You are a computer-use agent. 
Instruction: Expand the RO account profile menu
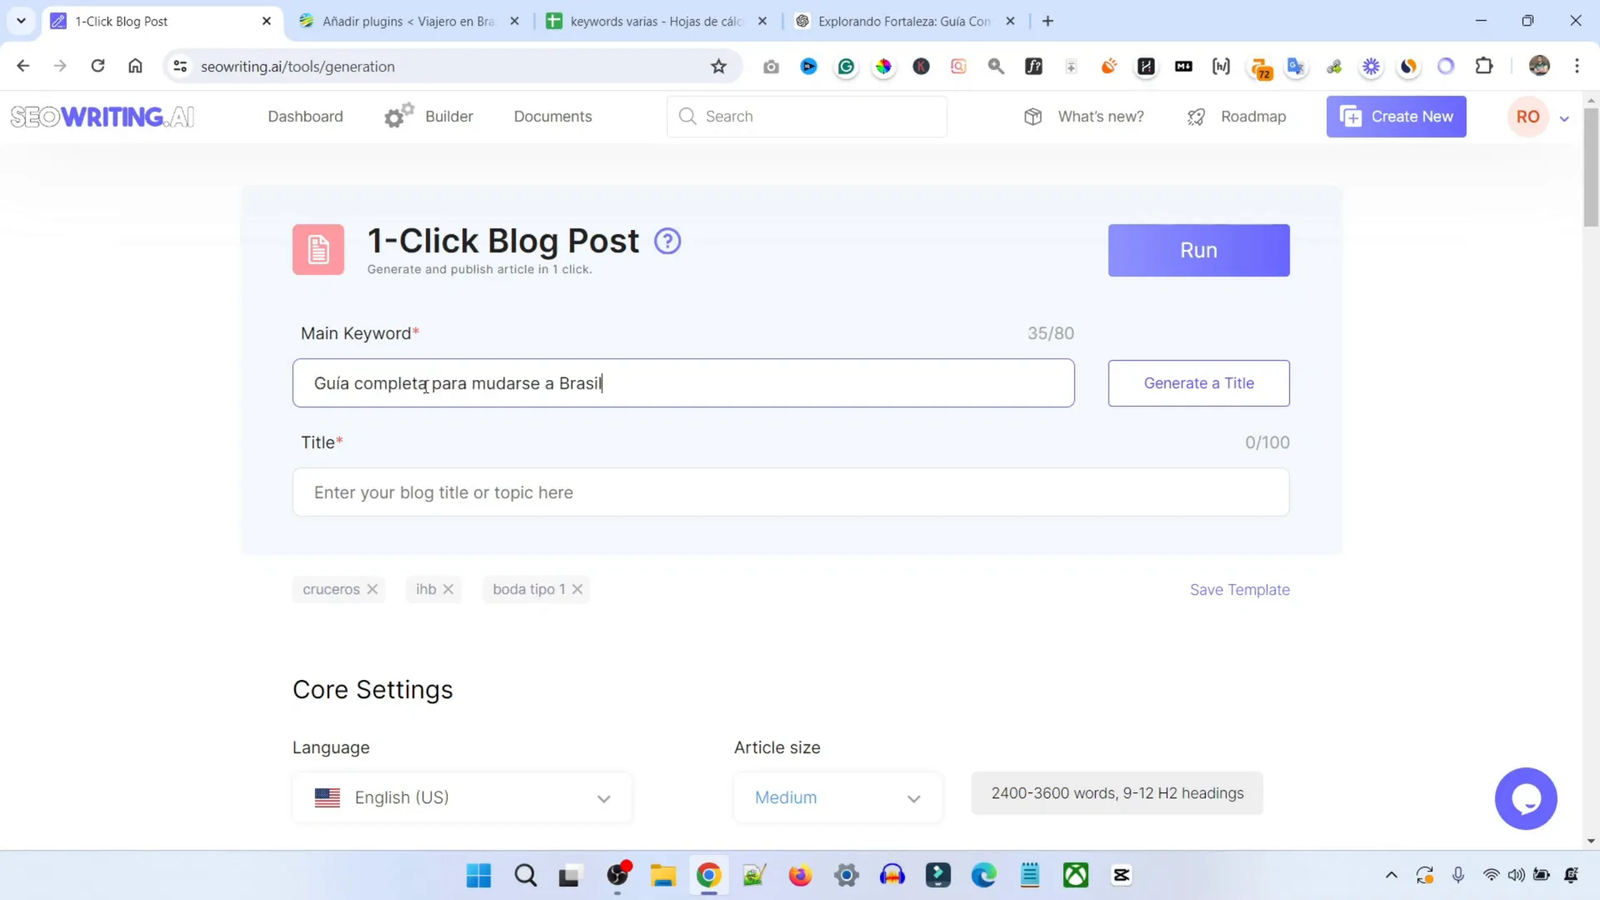pyautogui.click(x=1540, y=116)
